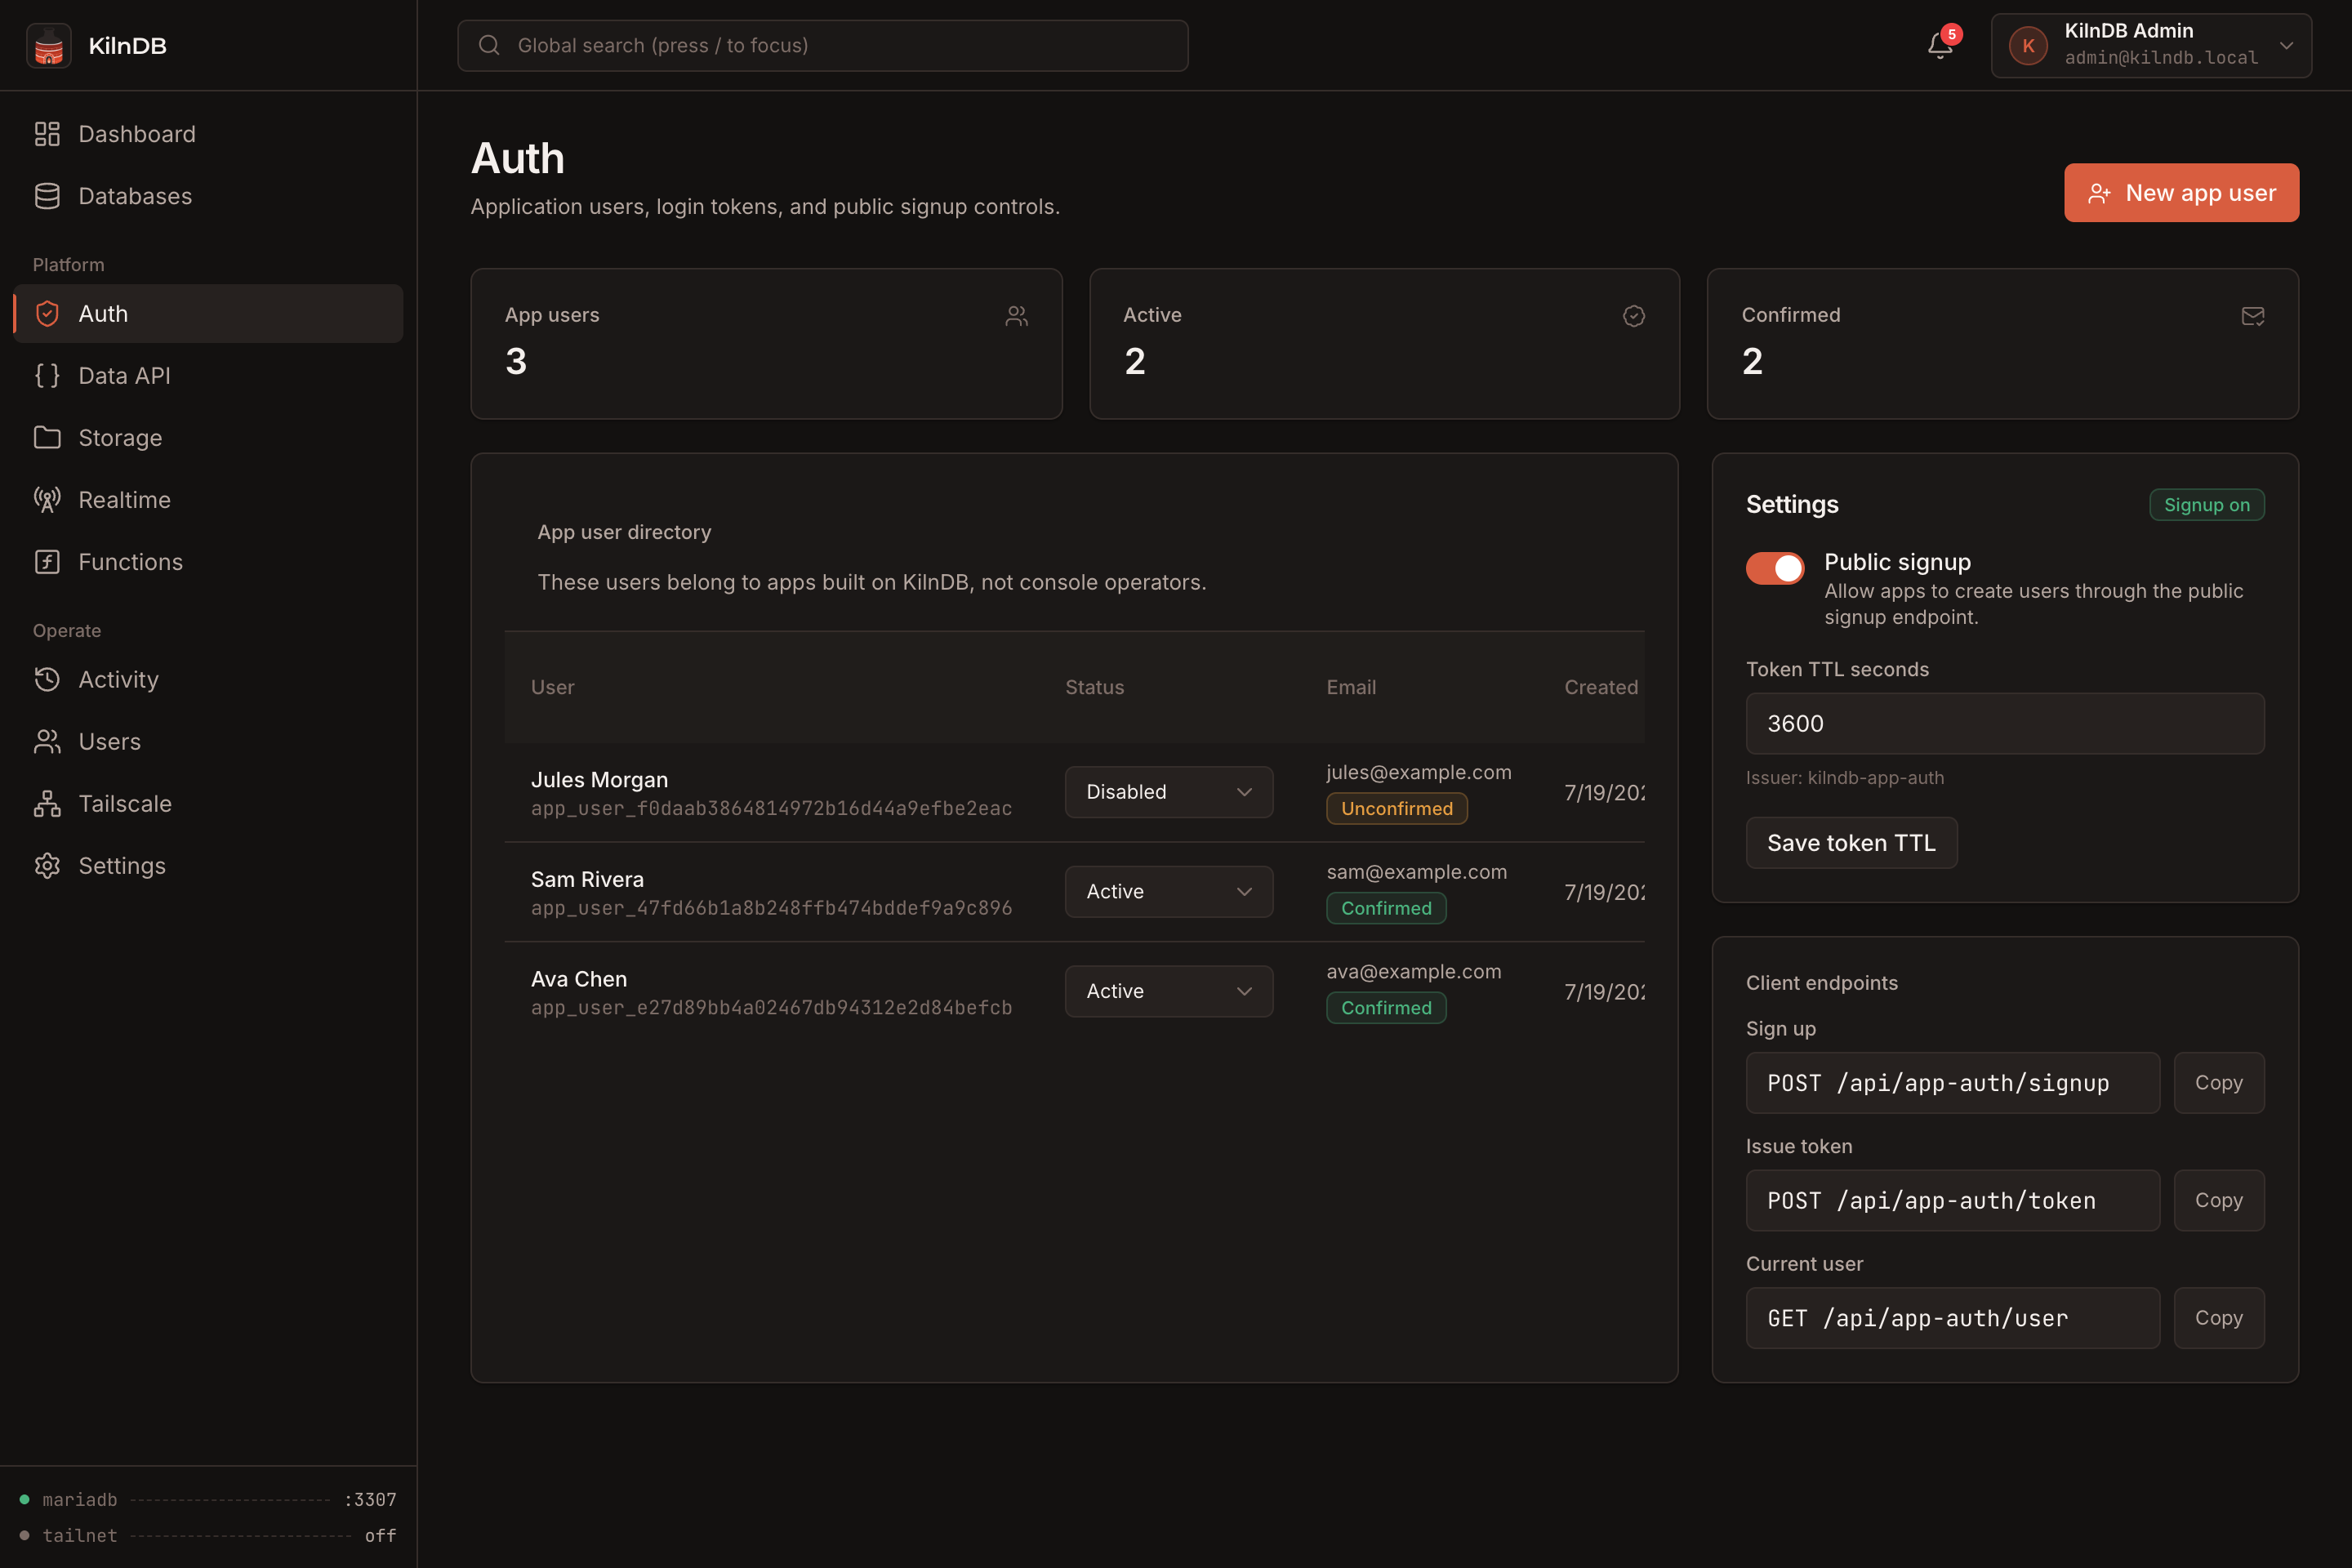2352x1568 pixels.
Task: Click the Status column header
Action: [1094, 687]
